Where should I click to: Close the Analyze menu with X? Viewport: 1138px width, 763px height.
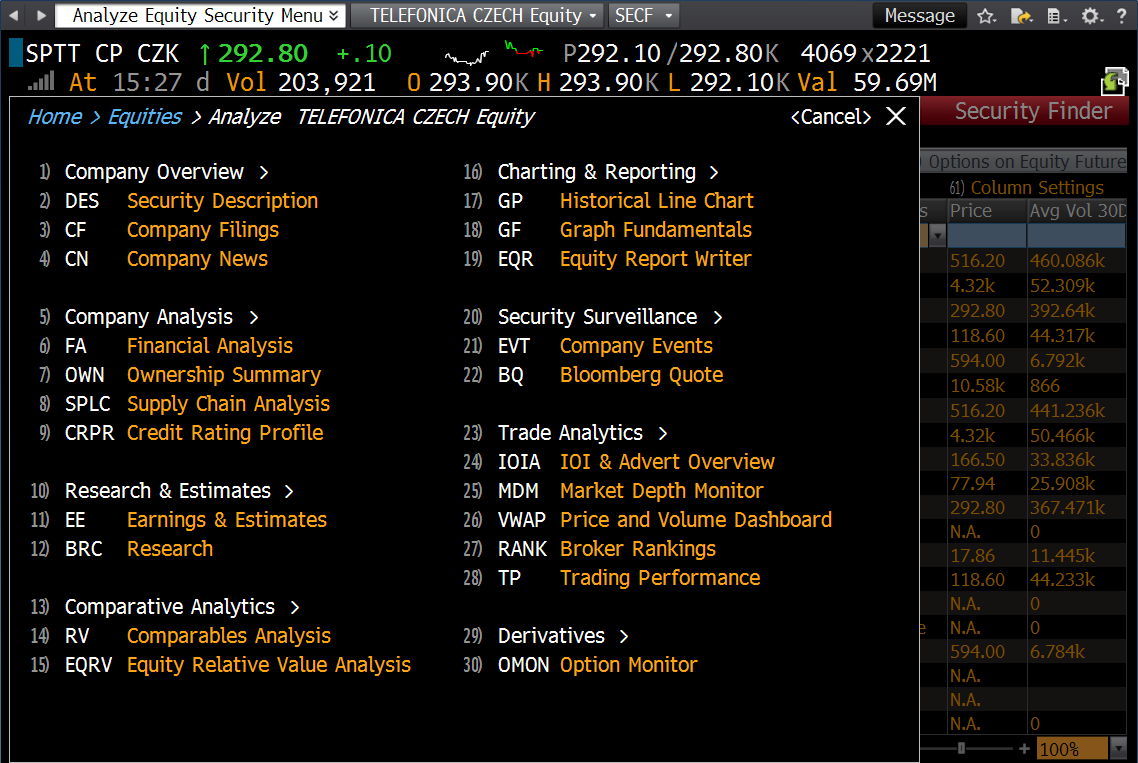click(896, 116)
